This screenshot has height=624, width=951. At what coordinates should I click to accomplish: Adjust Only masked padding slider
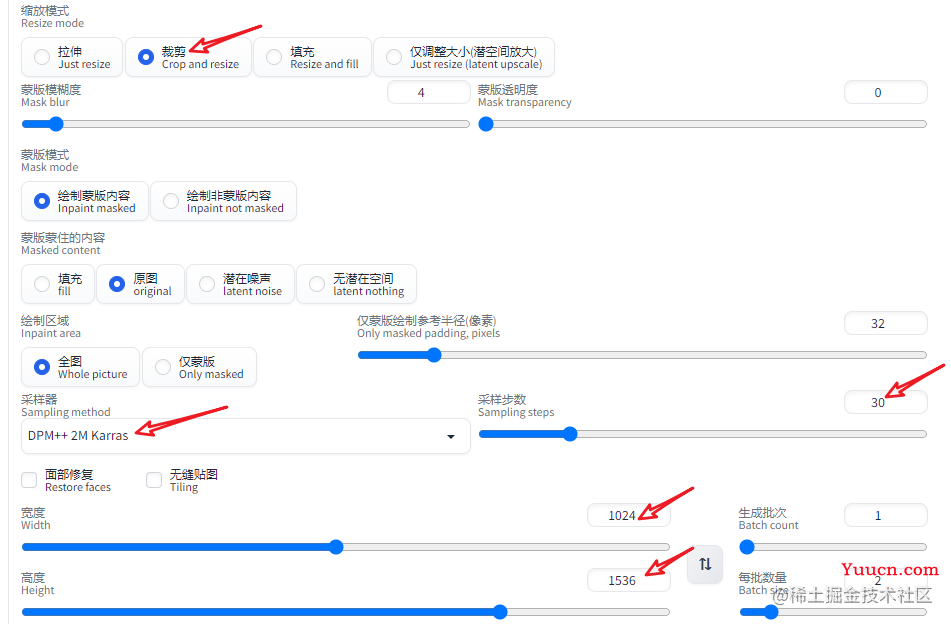tap(642, 355)
